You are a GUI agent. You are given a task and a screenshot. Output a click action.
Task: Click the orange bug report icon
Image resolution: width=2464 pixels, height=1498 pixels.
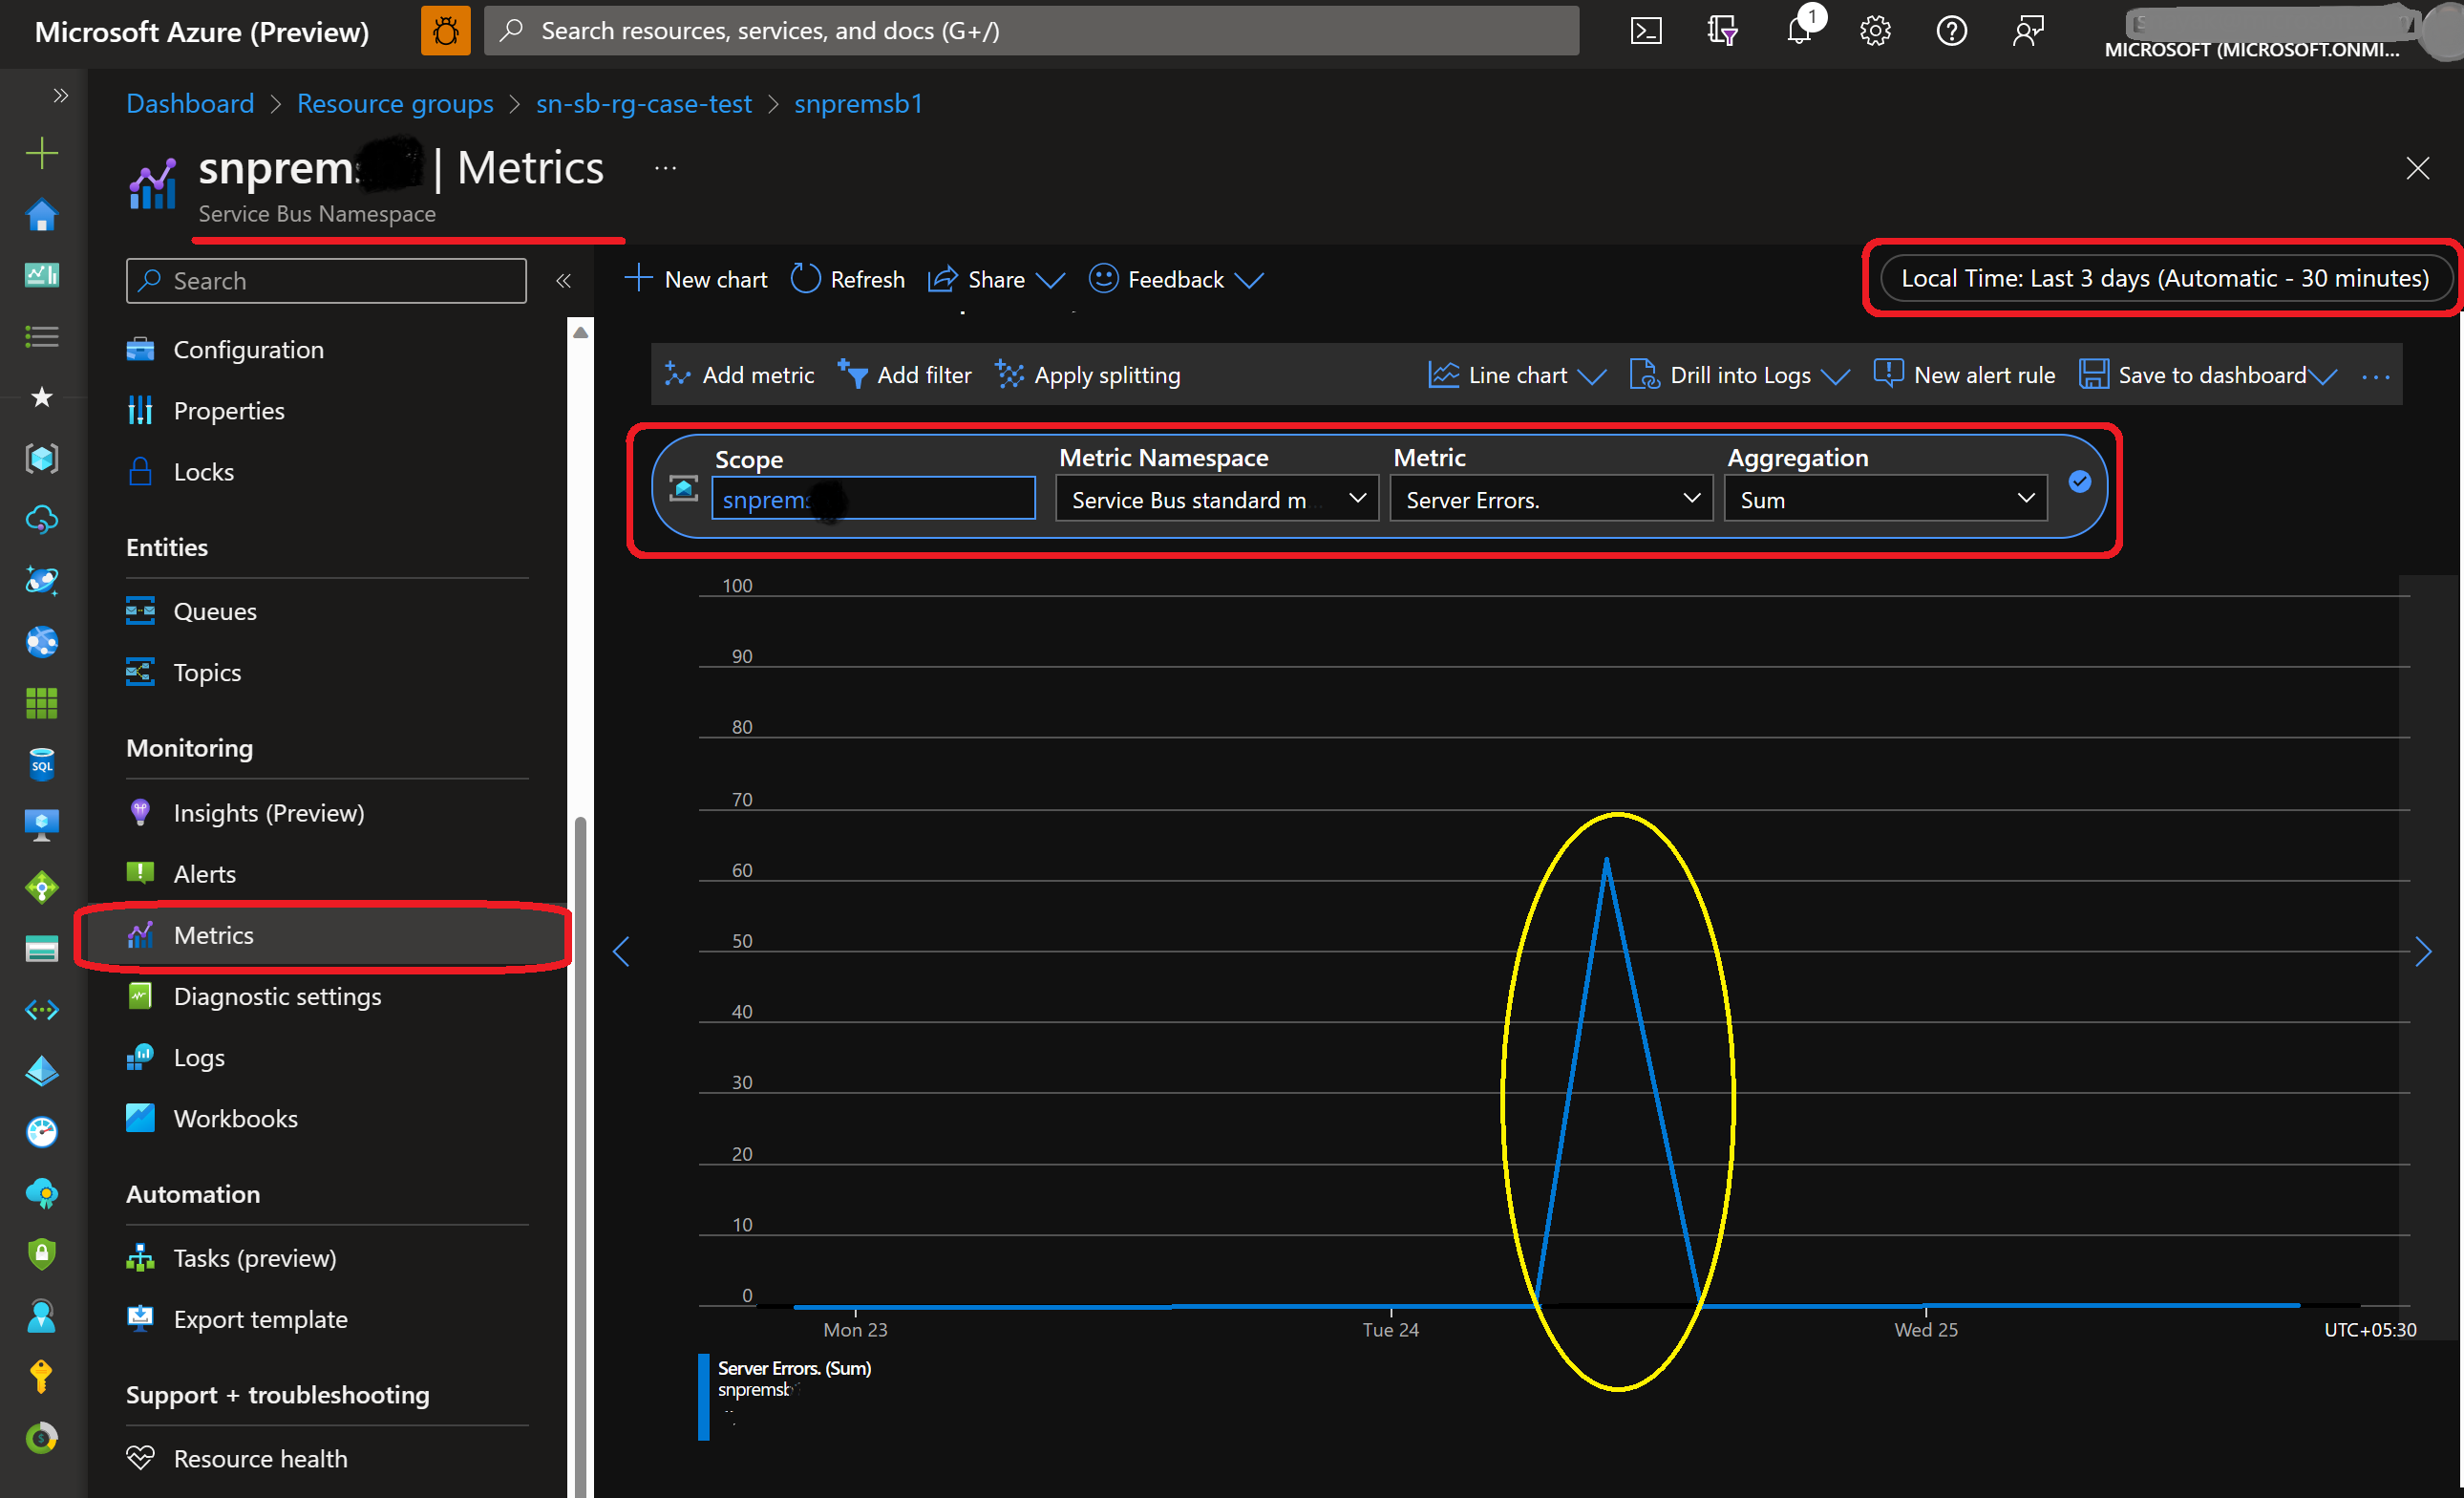(445, 31)
